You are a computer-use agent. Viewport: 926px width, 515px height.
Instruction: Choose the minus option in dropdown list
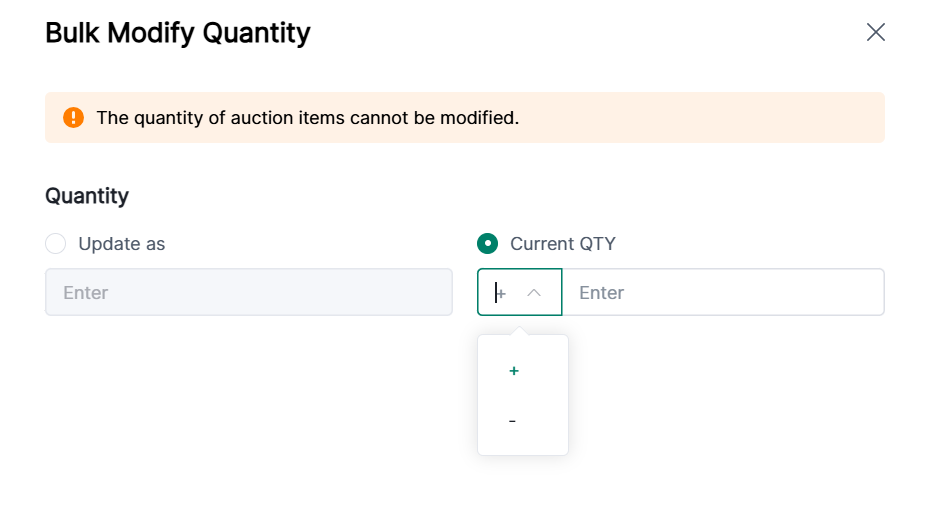click(x=513, y=421)
